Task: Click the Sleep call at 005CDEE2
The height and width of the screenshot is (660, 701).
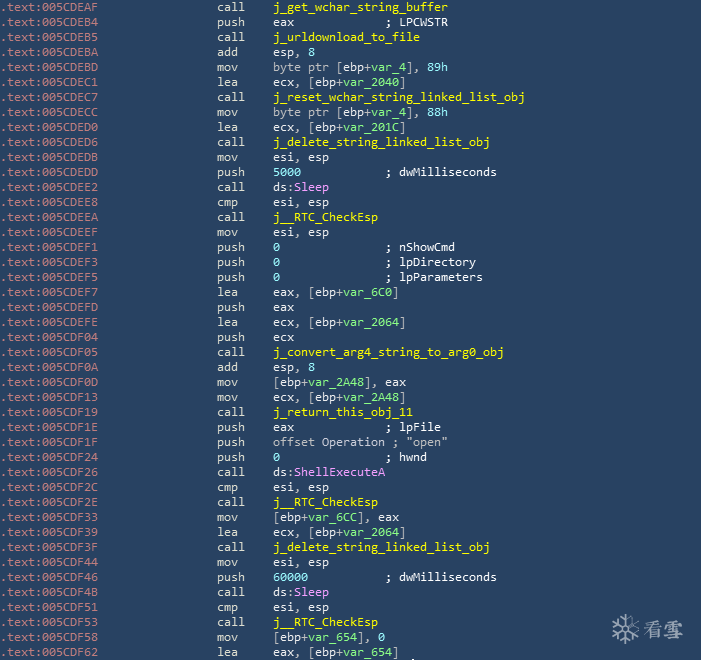Action: pos(311,187)
